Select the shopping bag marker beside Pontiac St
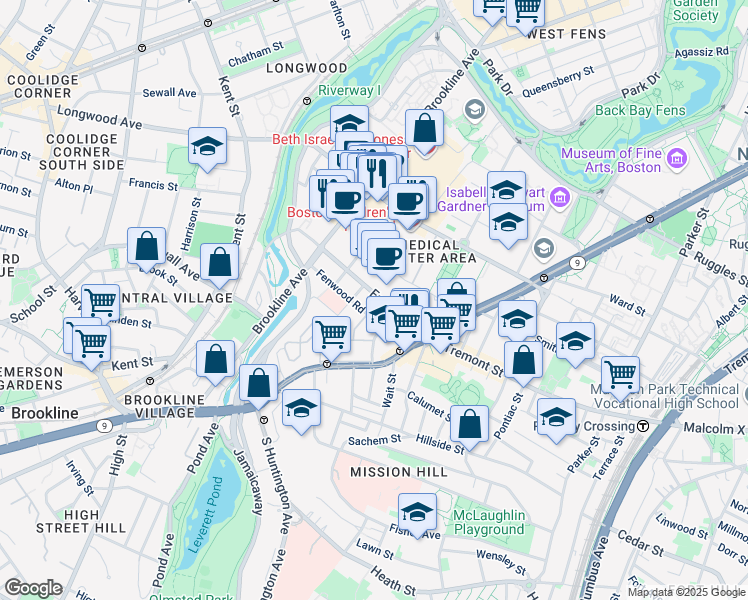748x600 pixels. coord(523,360)
